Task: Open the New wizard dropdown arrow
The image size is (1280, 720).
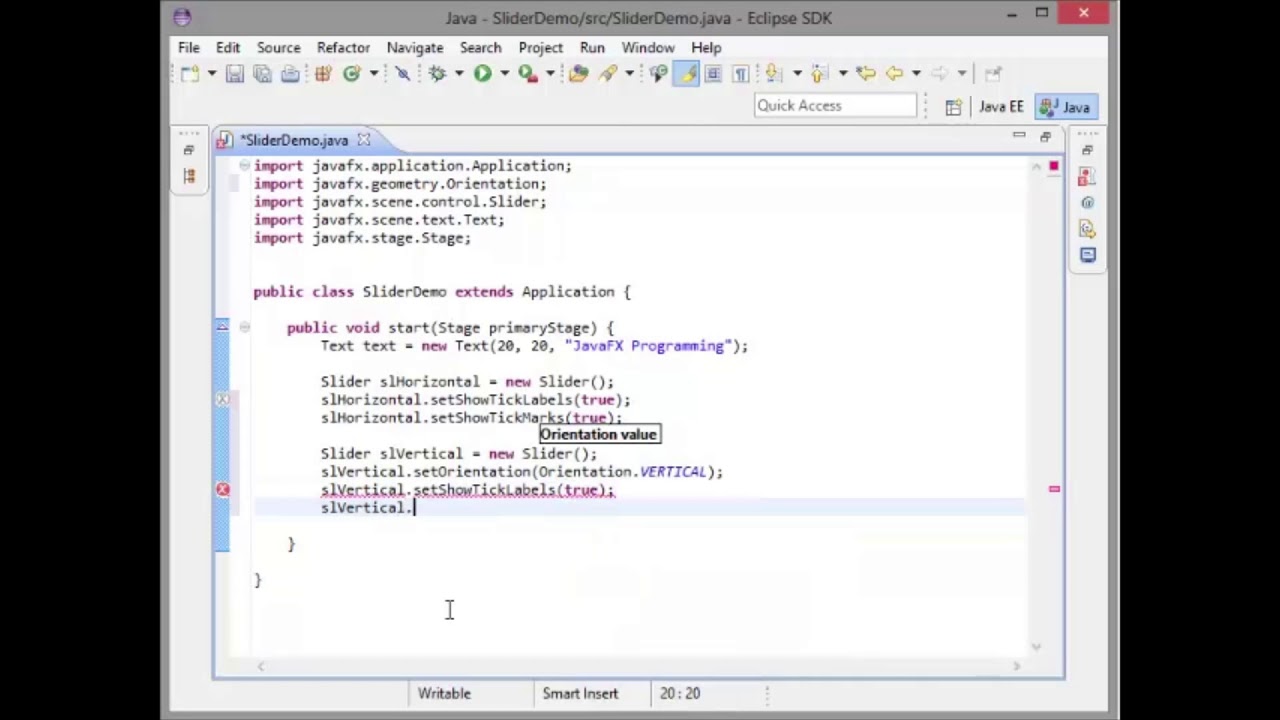Action: tap(211, 73)
